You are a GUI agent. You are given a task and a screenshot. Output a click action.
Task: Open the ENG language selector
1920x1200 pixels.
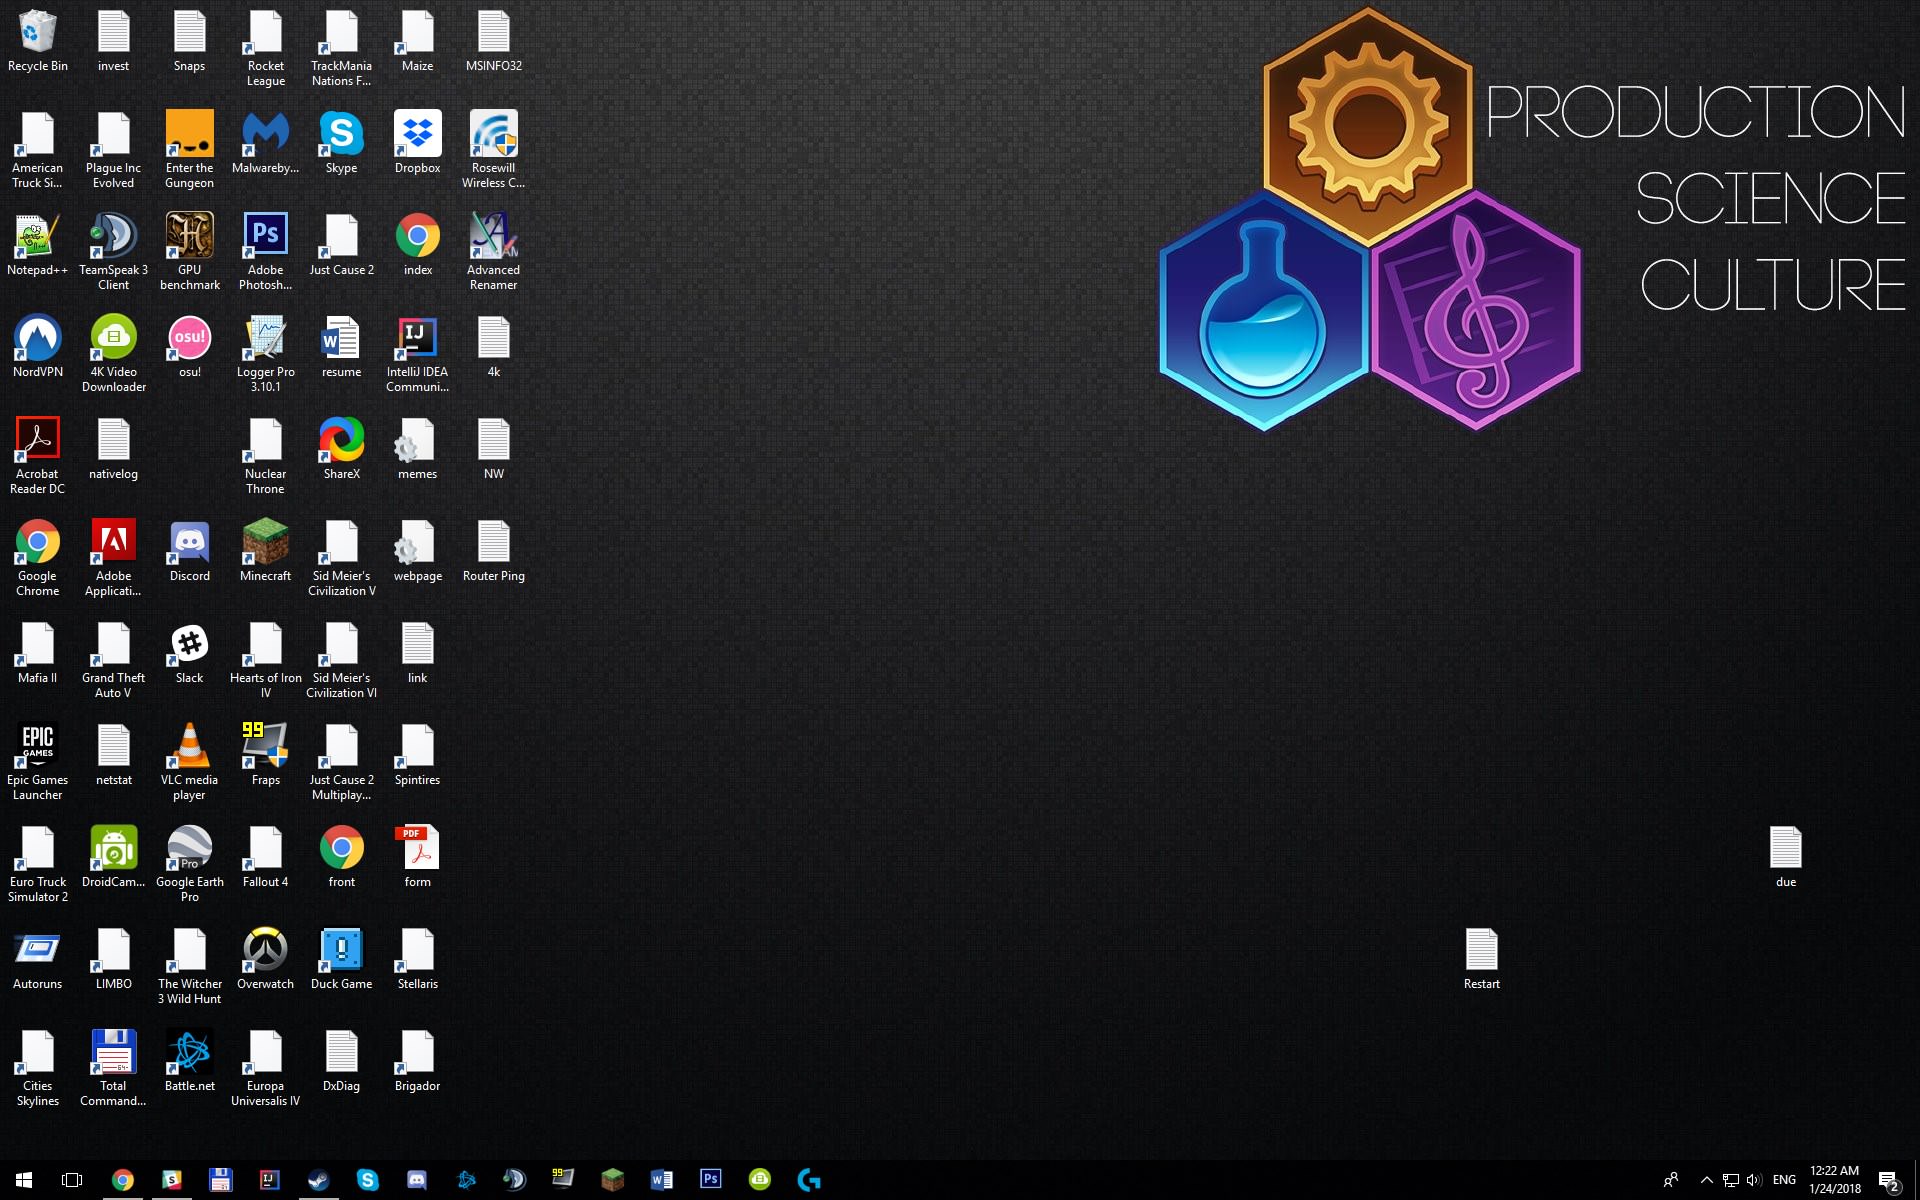pos(1784,1180)
